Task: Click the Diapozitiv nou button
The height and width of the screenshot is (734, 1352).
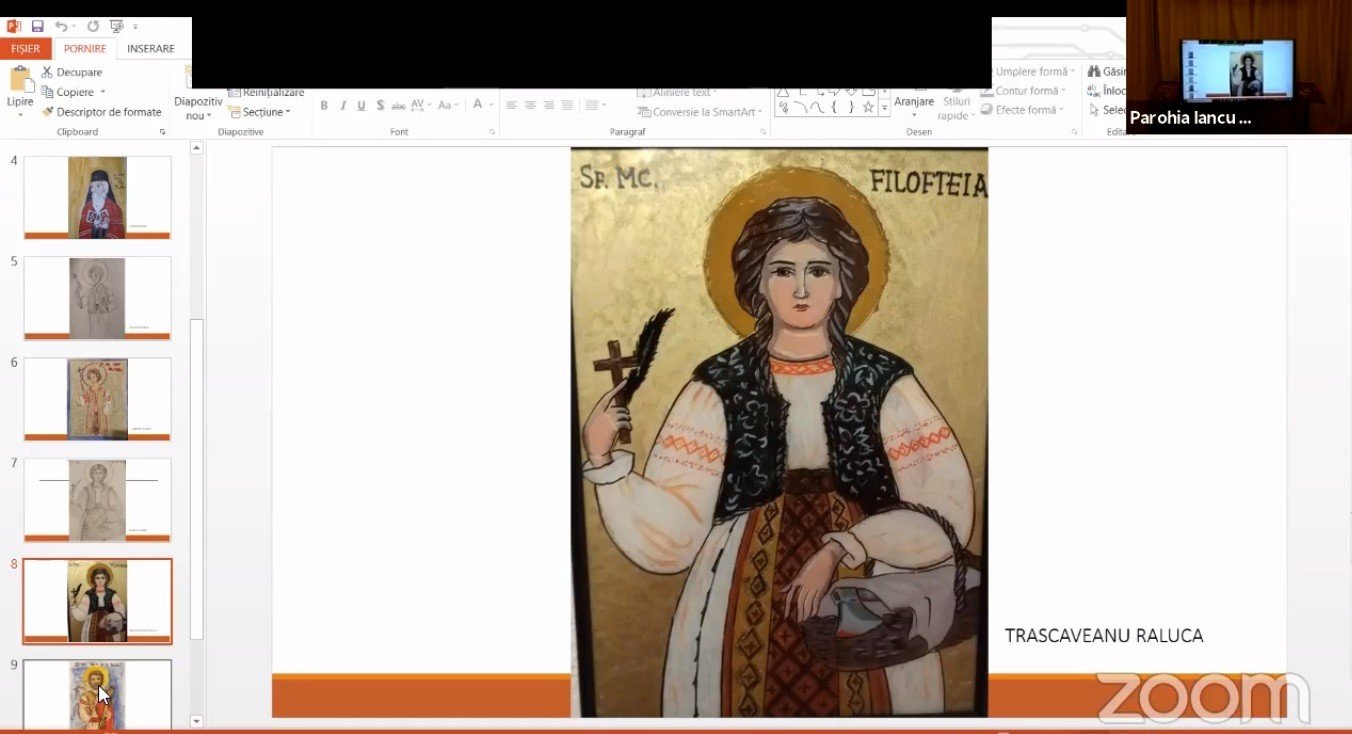Action: tap(197, 100)
